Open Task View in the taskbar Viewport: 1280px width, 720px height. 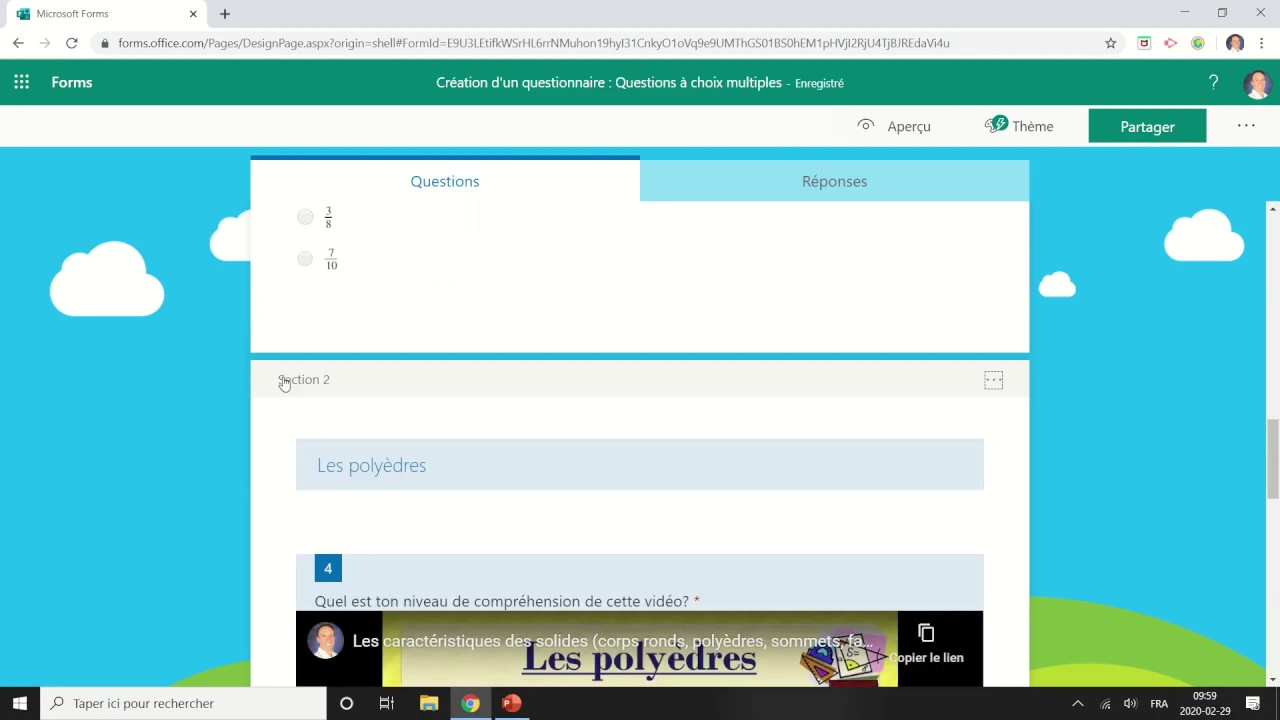coord(387,703)
